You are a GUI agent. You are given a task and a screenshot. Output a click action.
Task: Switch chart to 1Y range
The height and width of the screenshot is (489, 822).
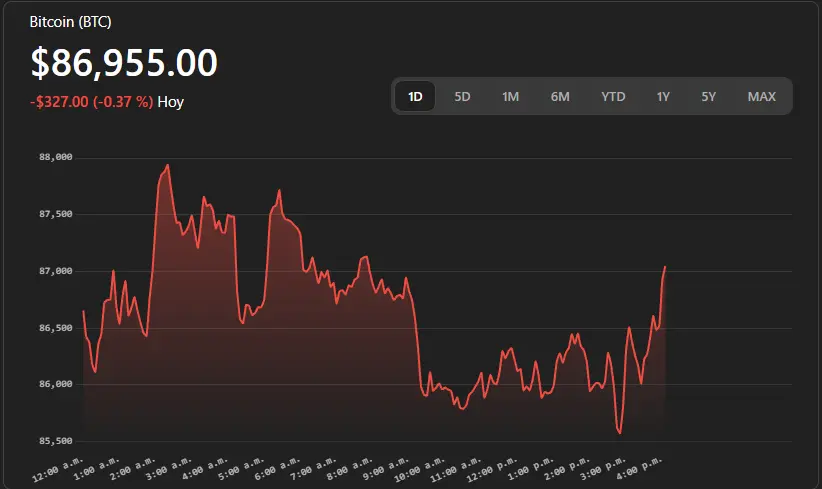click(663, 97)
